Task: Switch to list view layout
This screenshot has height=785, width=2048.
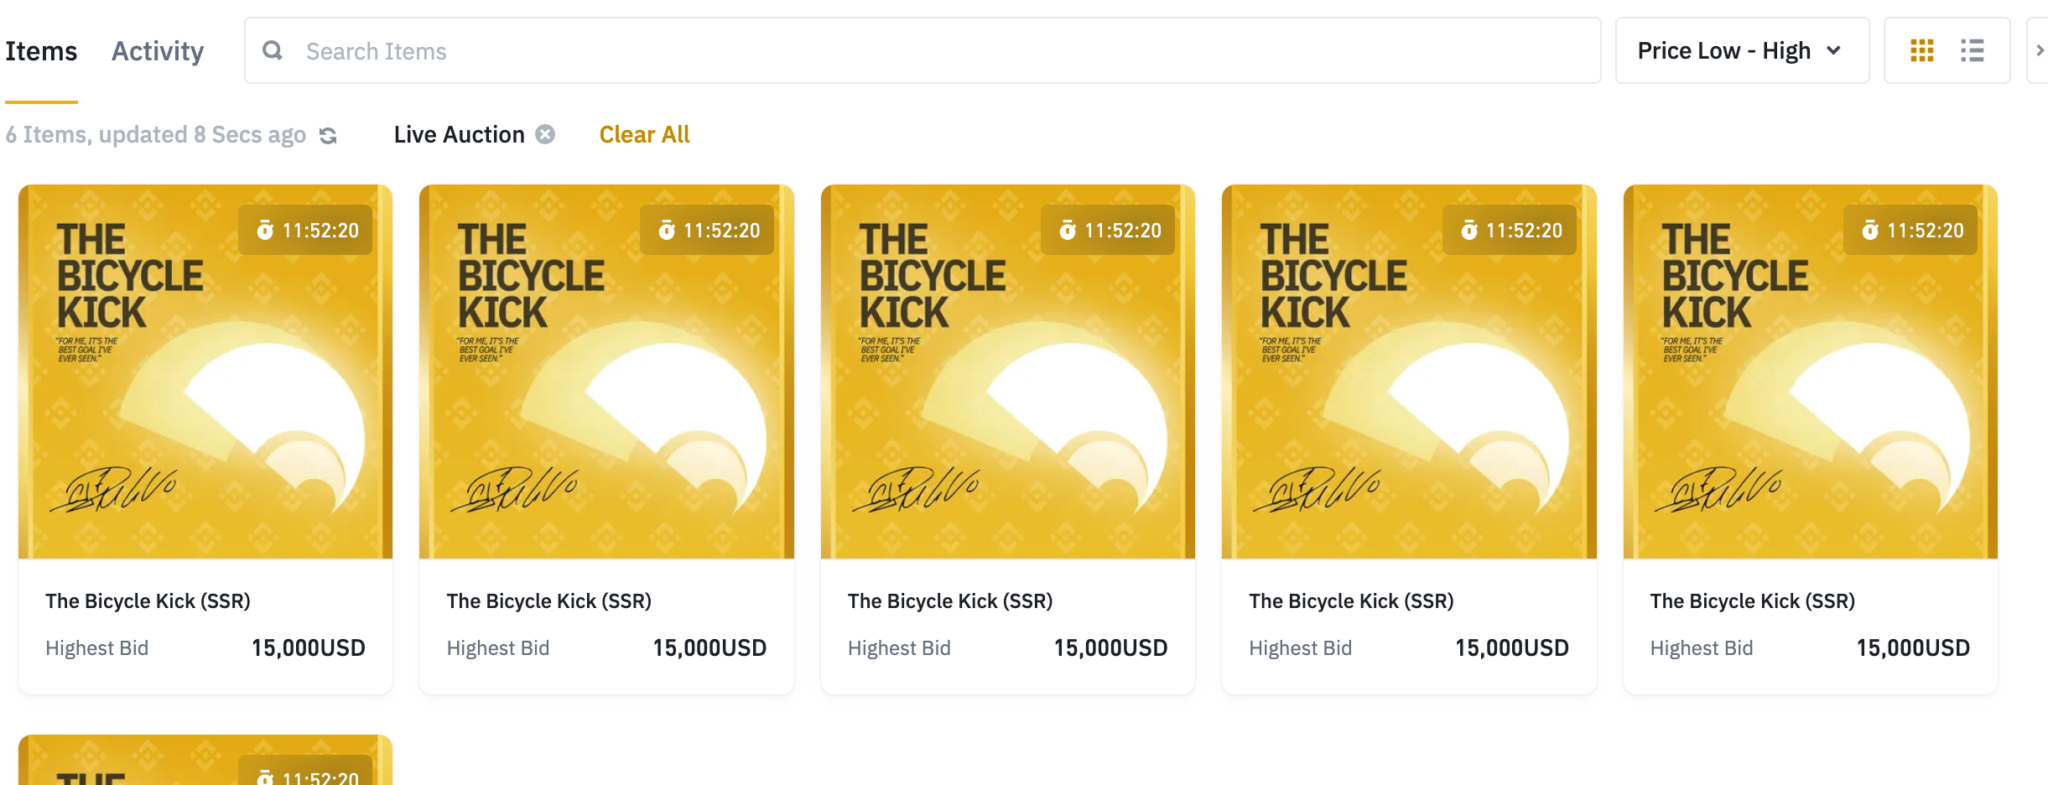Action: pyautogui.click(x=1972, y=51)
